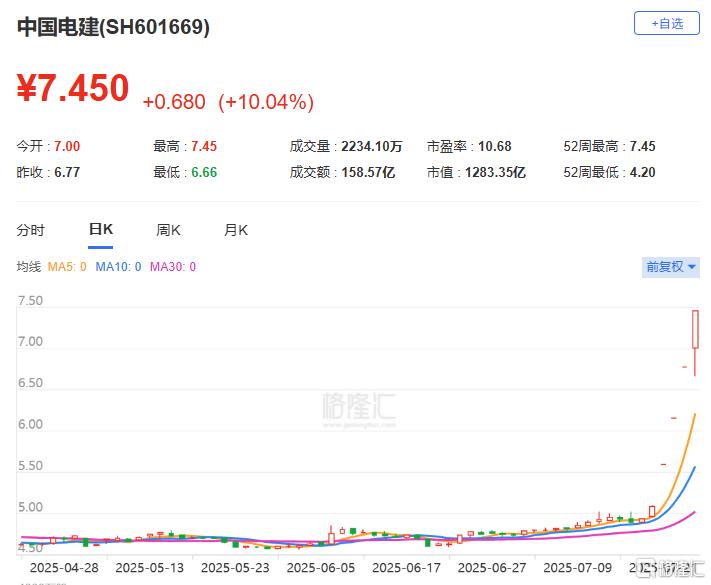Click the 成交额 value 158.57亿
This screenshot has height=585, width=711.
[x=368, y=172]
